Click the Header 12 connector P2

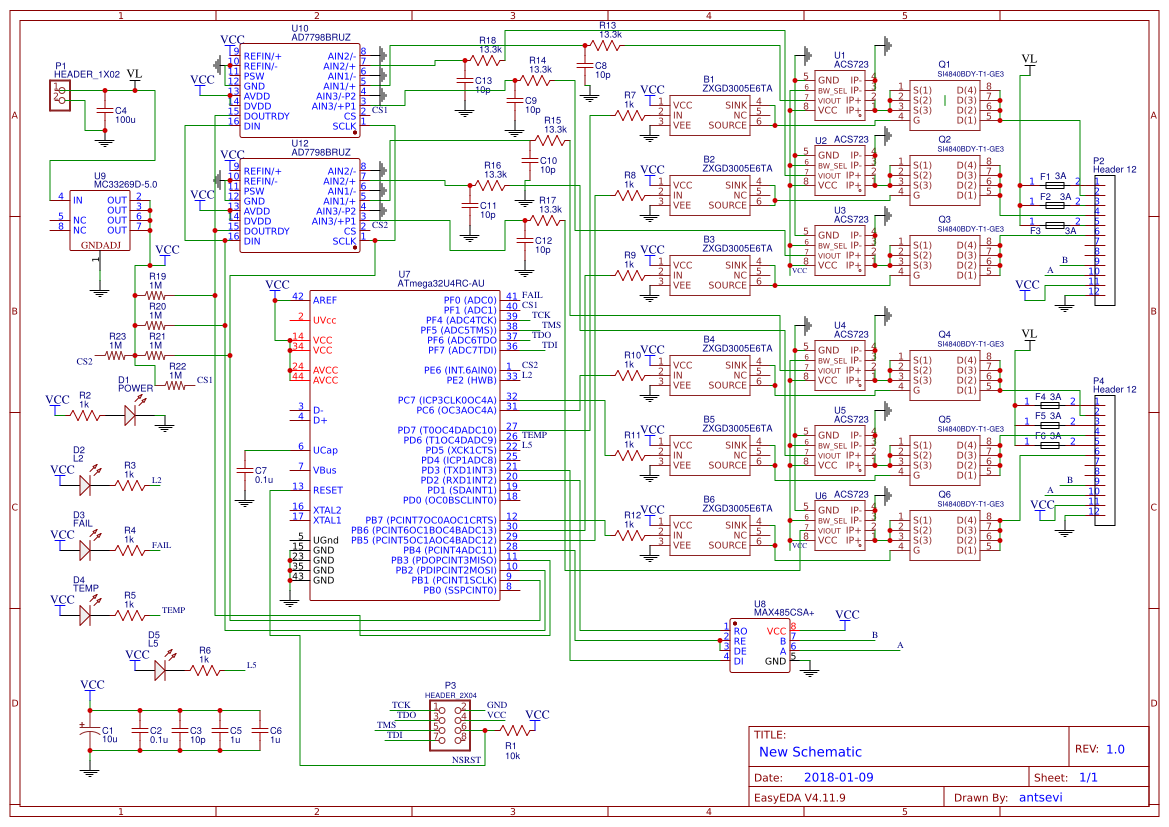coord(1105,241)
